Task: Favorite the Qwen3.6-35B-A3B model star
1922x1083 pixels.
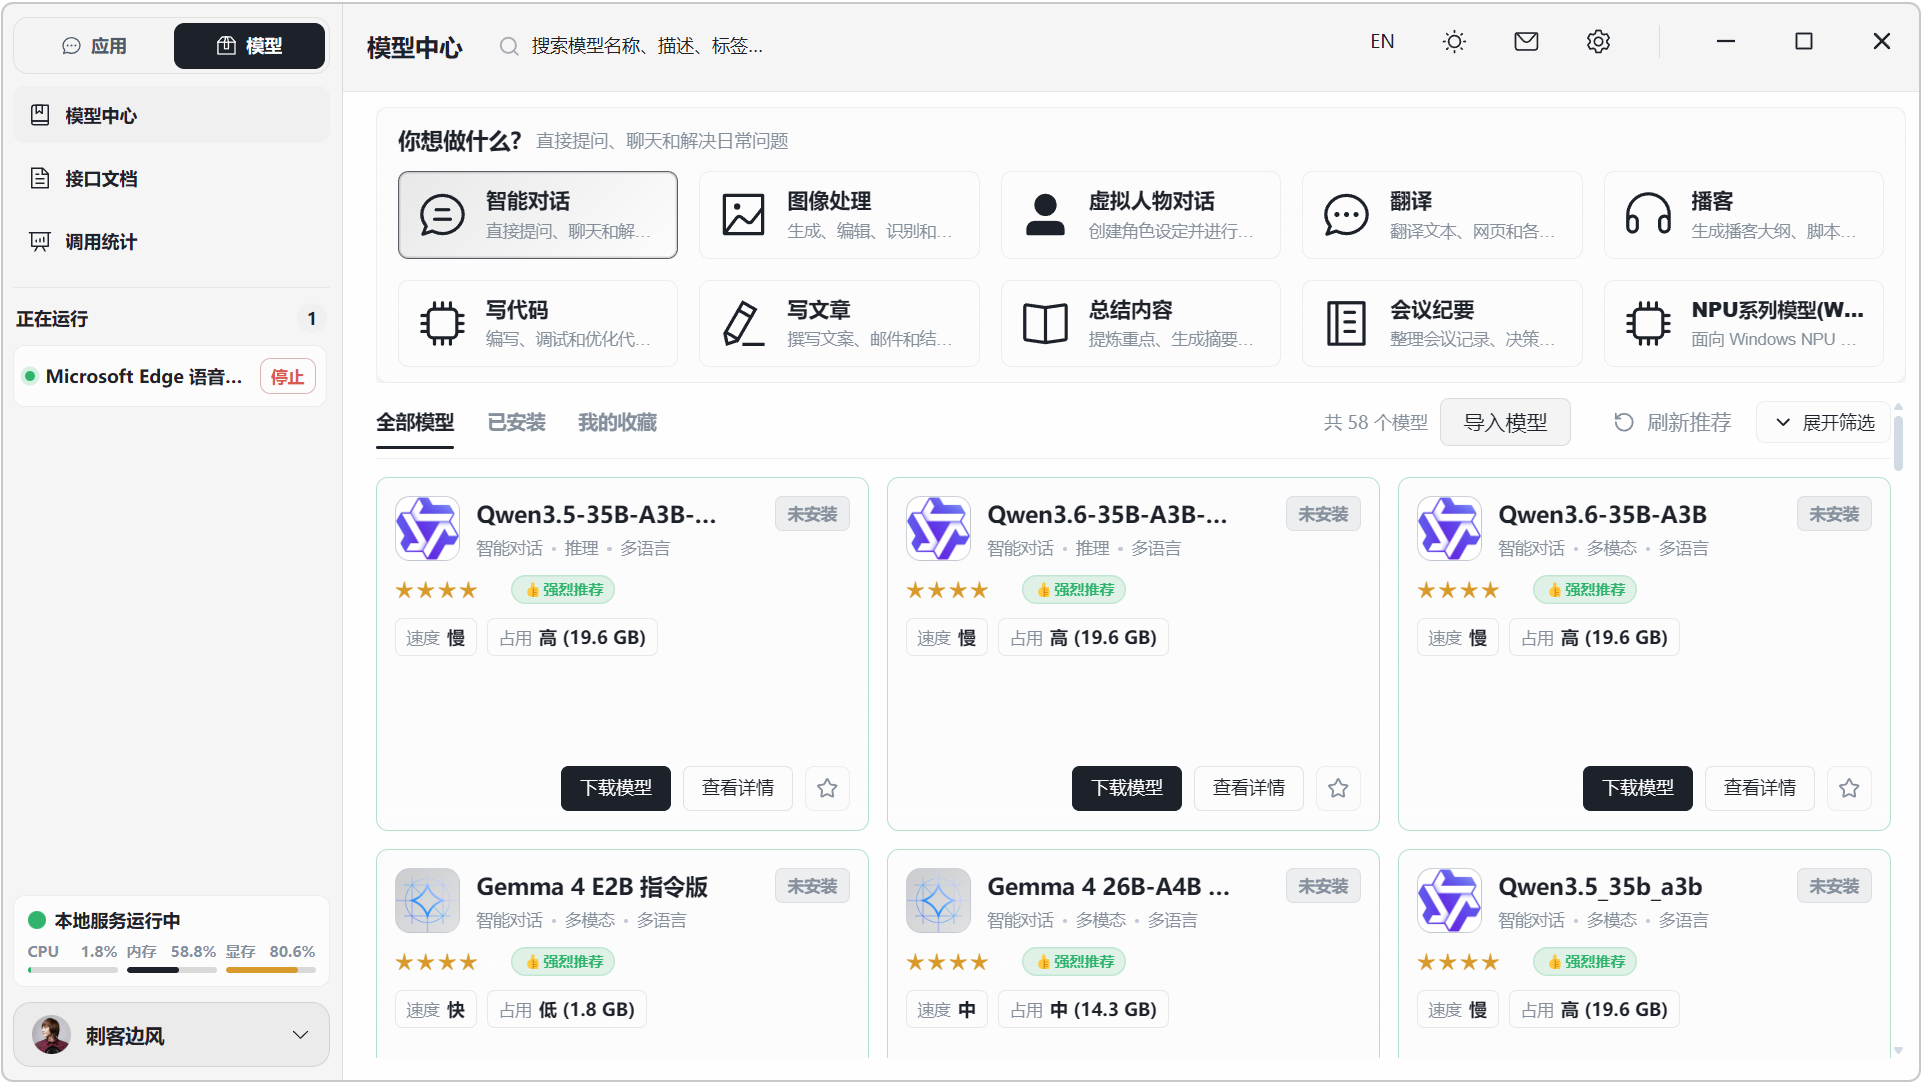Action: pyautogui.click(x=1849, y=788)
